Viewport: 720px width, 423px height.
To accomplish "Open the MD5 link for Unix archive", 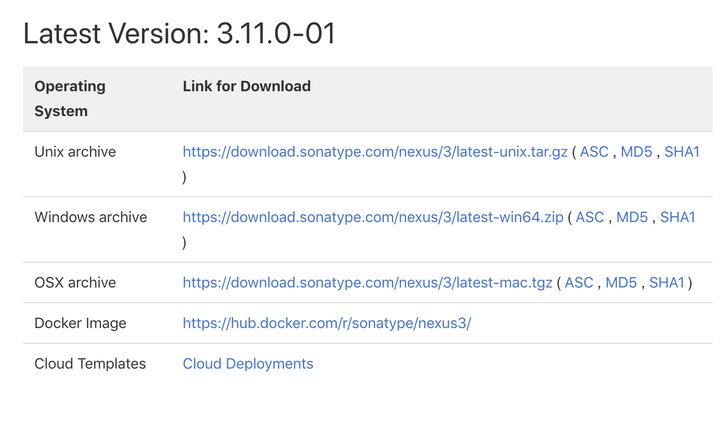I will [x=636, y=152].
